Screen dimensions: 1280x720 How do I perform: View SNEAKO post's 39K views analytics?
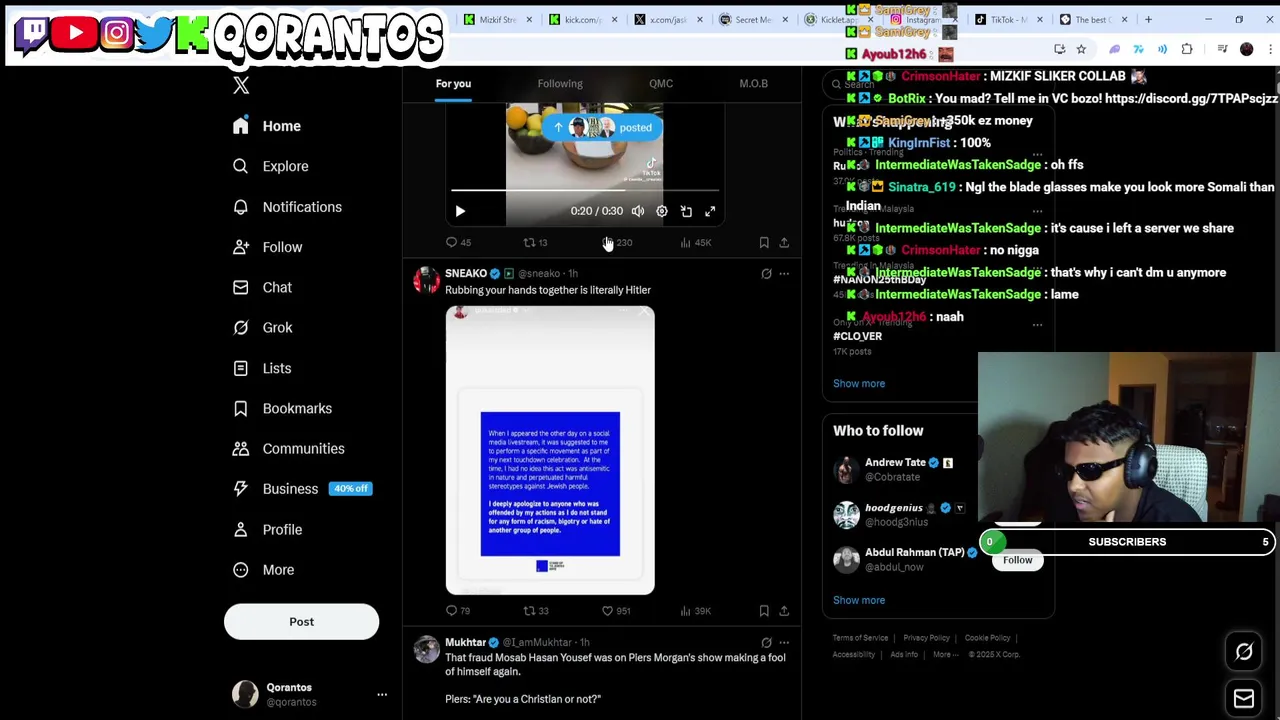coord(695,611)
